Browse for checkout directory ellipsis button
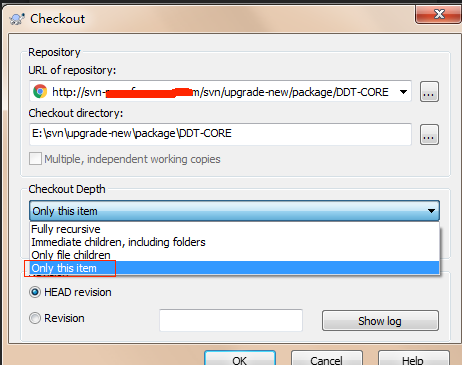The image size is (462, 365). pos(429,135)
